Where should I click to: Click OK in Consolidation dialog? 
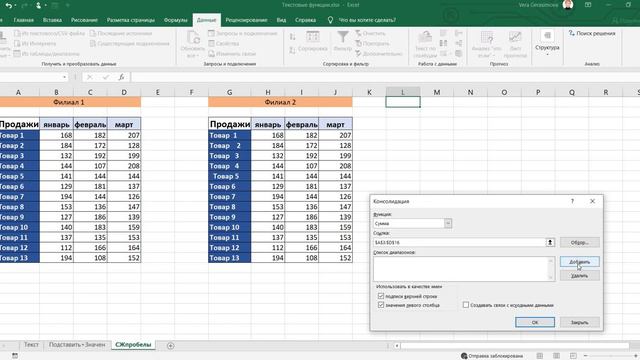[x=535, y=322]
